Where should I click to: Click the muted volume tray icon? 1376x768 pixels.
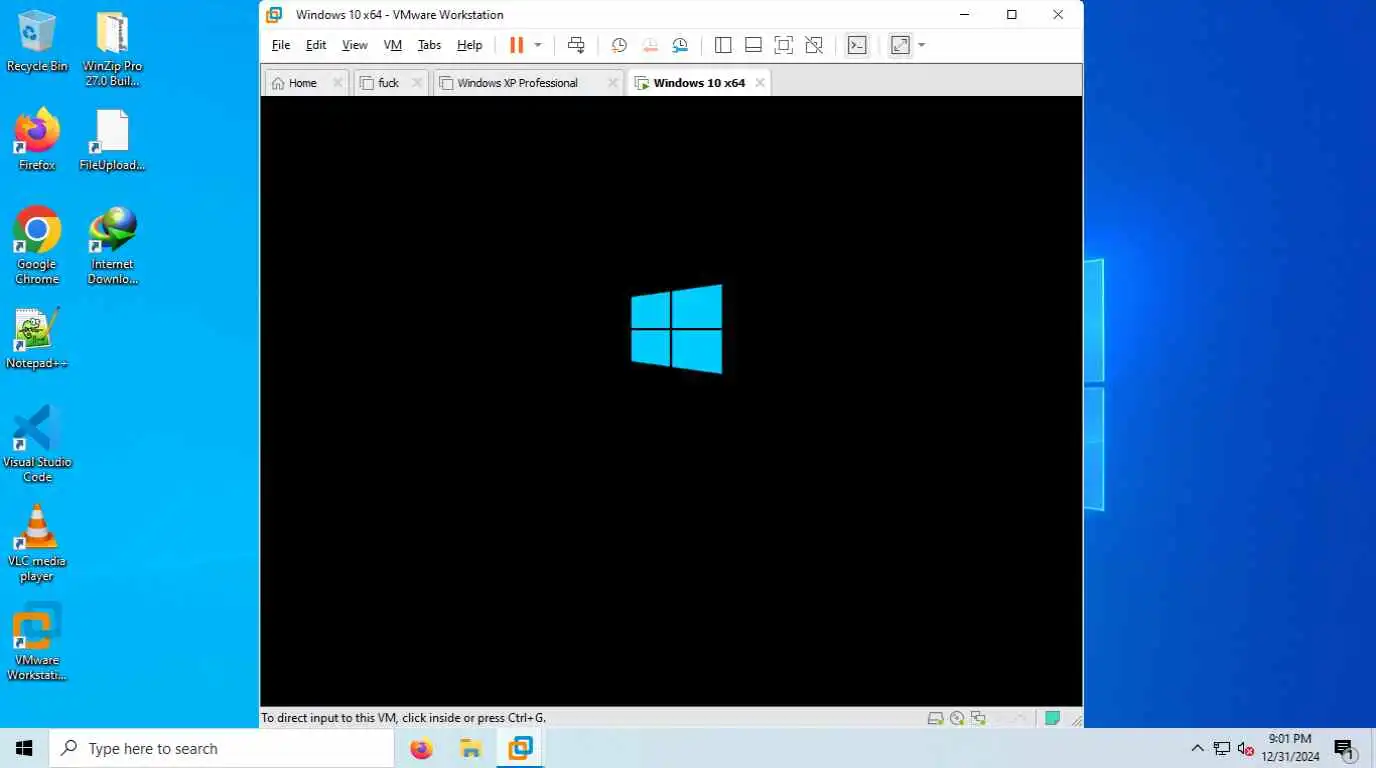[1245, 748]
